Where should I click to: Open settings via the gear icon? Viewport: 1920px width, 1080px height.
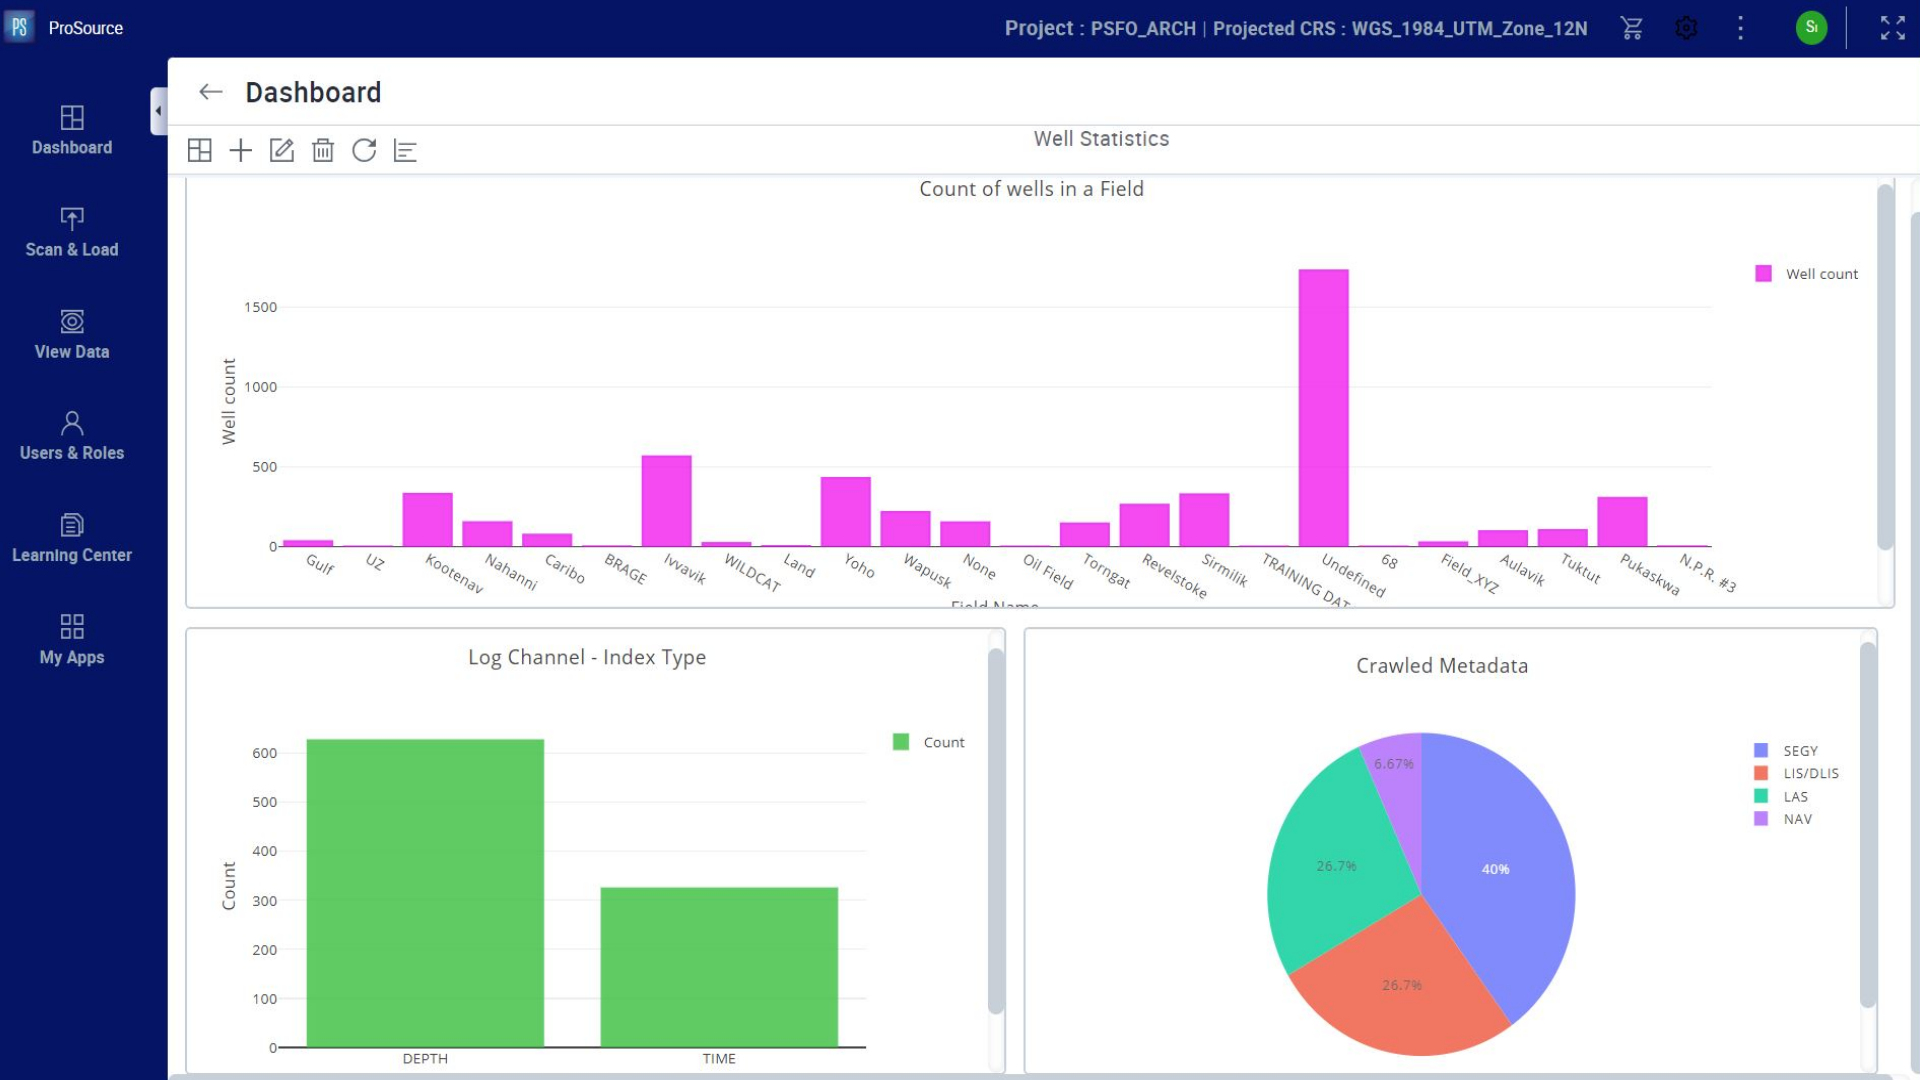tap(1686, 28)
